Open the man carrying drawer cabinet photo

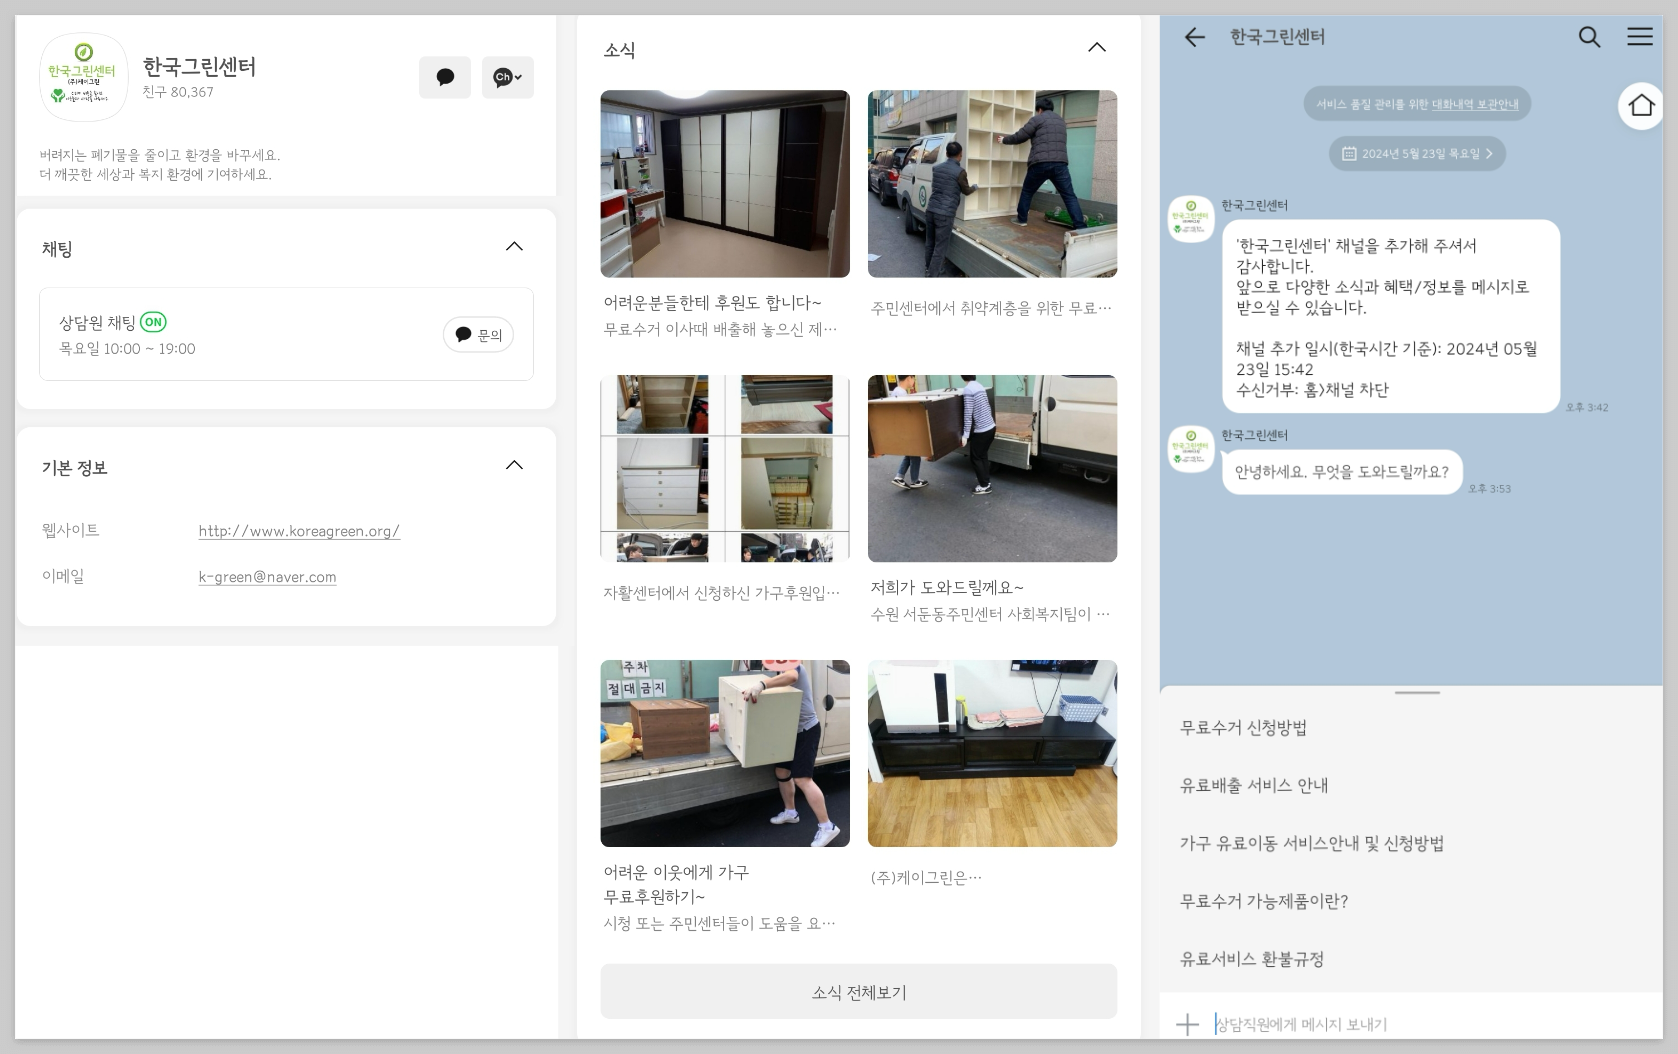pos(725,753)
